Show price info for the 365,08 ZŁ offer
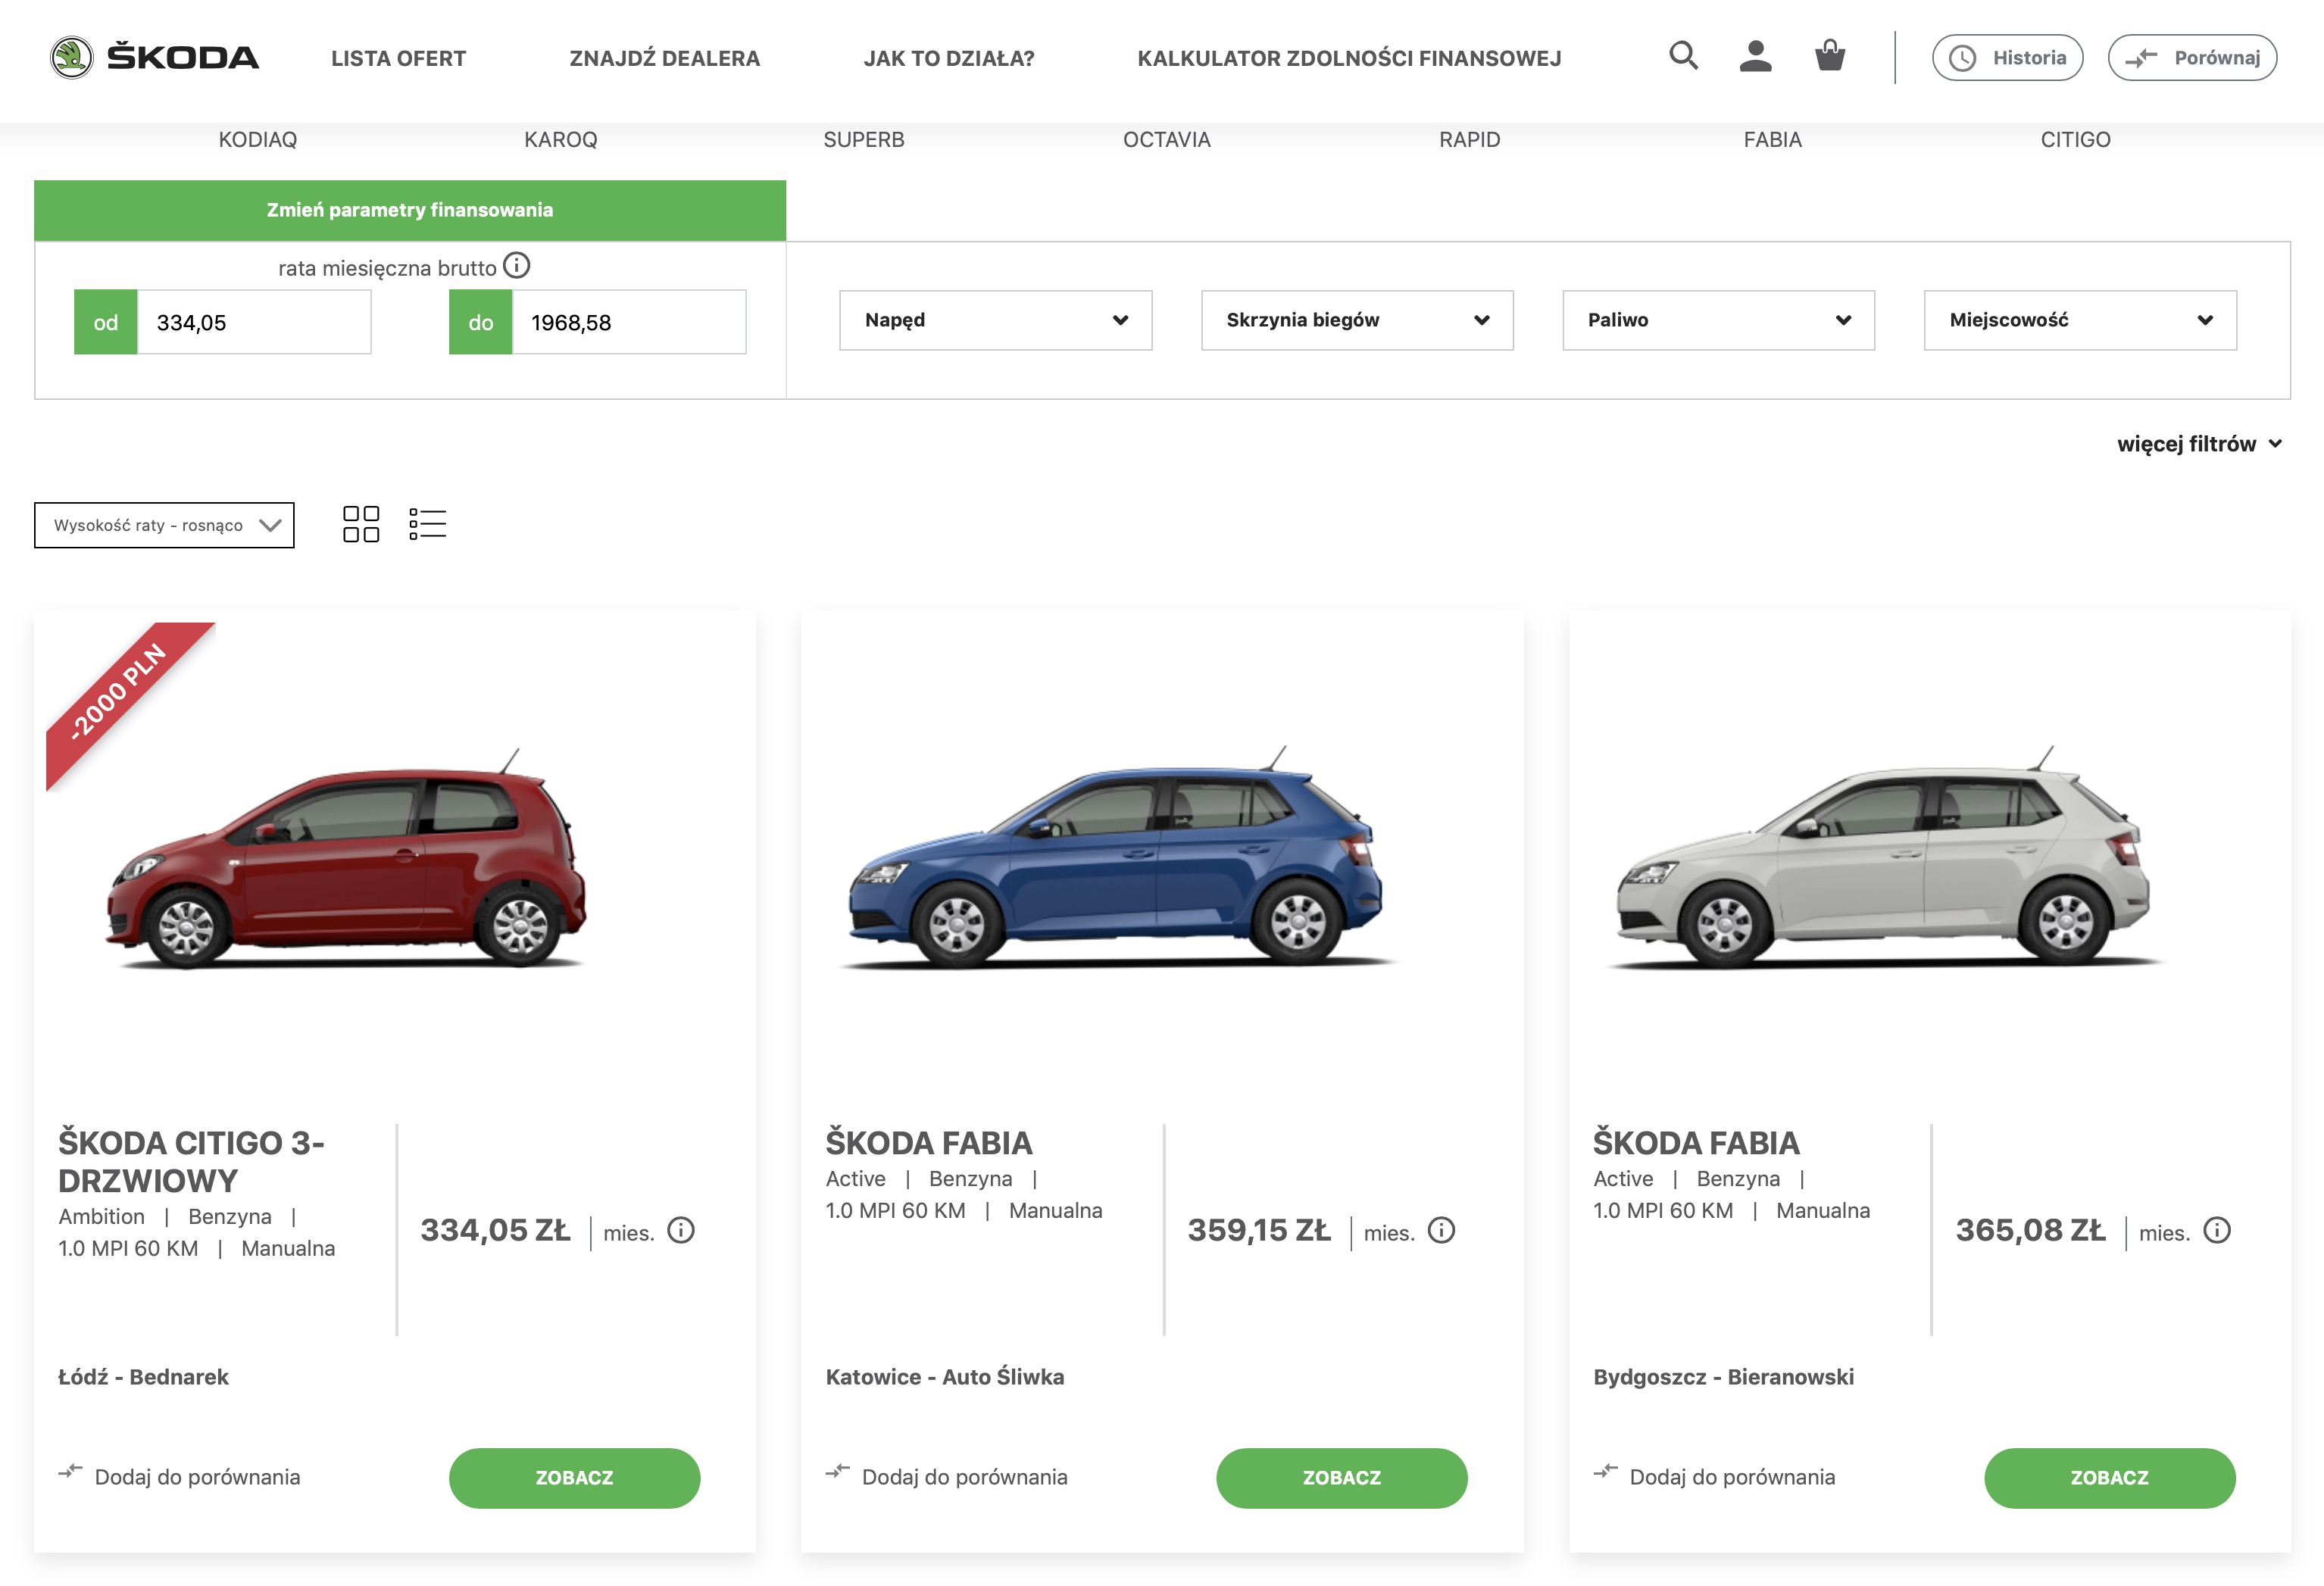 click(x=2217, y=1230)
